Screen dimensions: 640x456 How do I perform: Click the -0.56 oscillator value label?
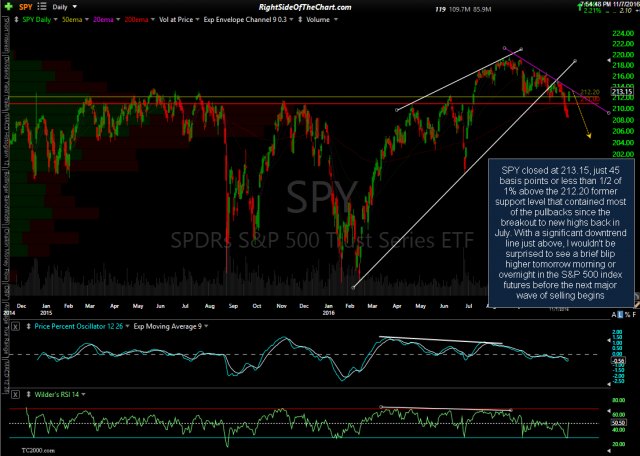(x=616, y=361)
